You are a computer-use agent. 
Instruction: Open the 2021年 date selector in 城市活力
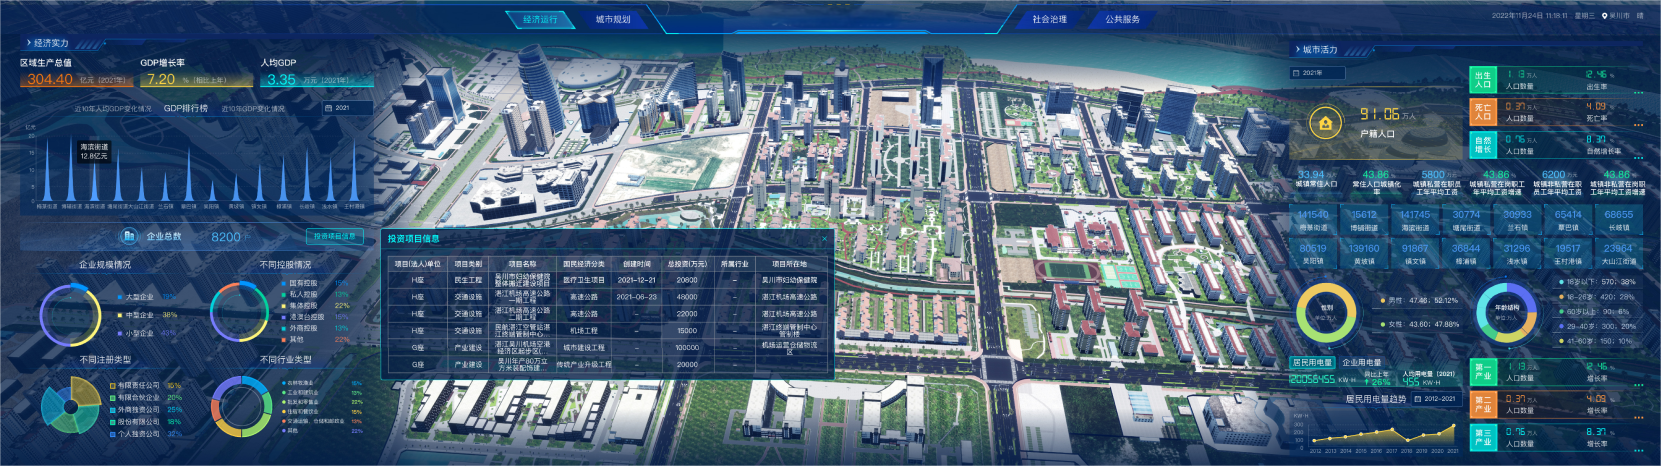point(1318,73)
